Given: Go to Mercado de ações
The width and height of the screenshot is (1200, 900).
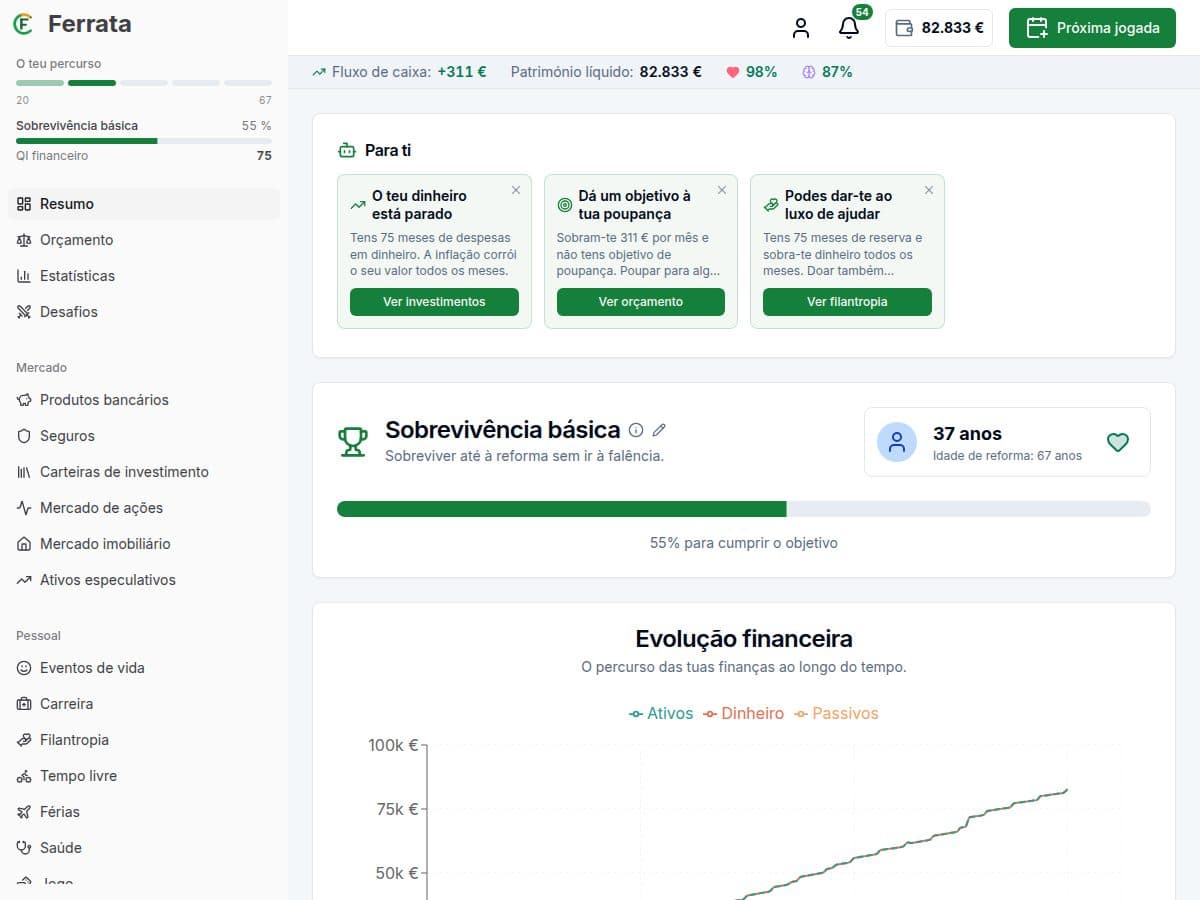Looking at the screenshot, I should pos(144,508).
